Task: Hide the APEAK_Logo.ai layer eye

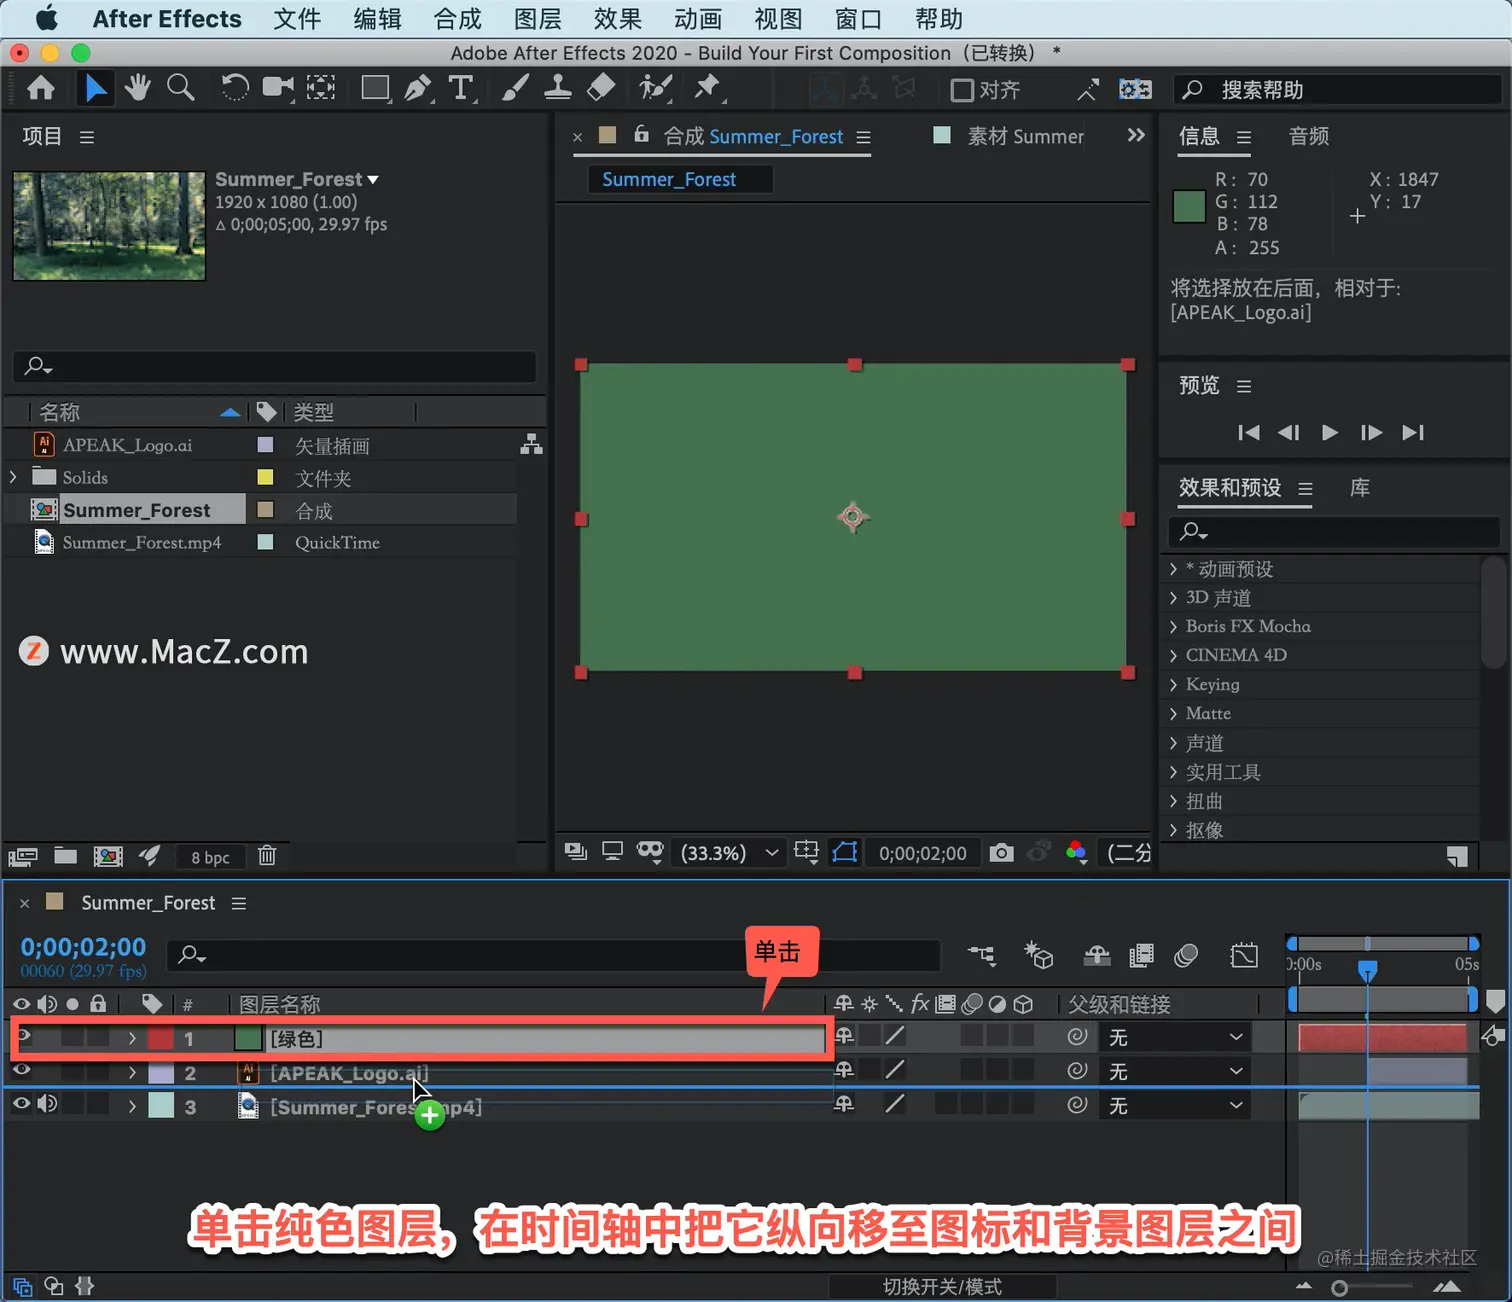Action: (x=21, y=1072)
